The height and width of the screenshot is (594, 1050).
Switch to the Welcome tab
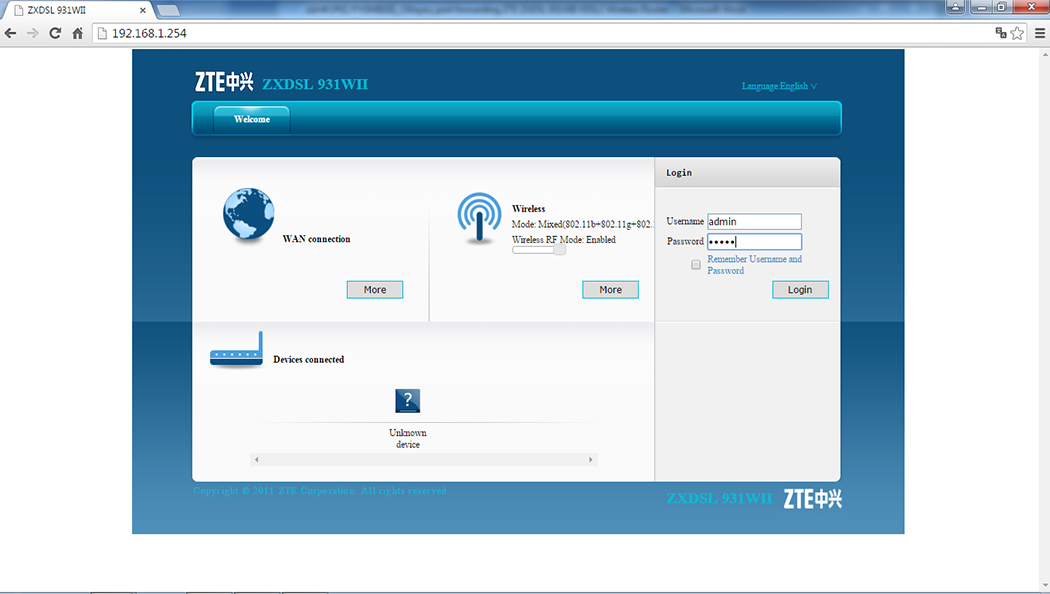[252, 119]
